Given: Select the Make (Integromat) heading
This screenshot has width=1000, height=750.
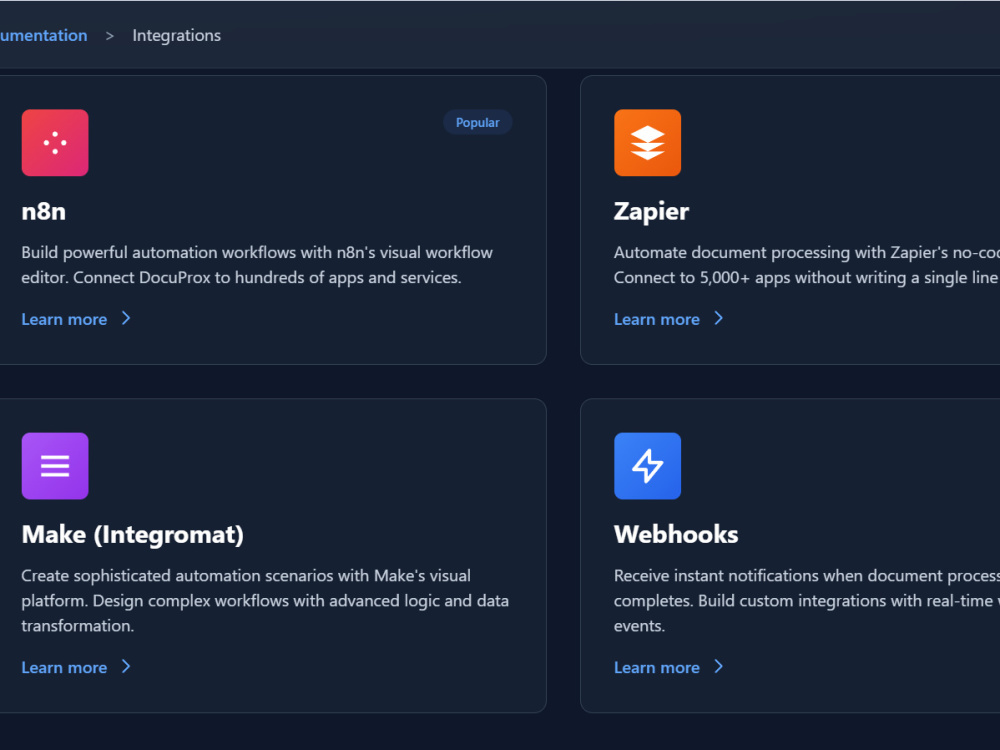Looking at the screenshot, I should [133, 534].
